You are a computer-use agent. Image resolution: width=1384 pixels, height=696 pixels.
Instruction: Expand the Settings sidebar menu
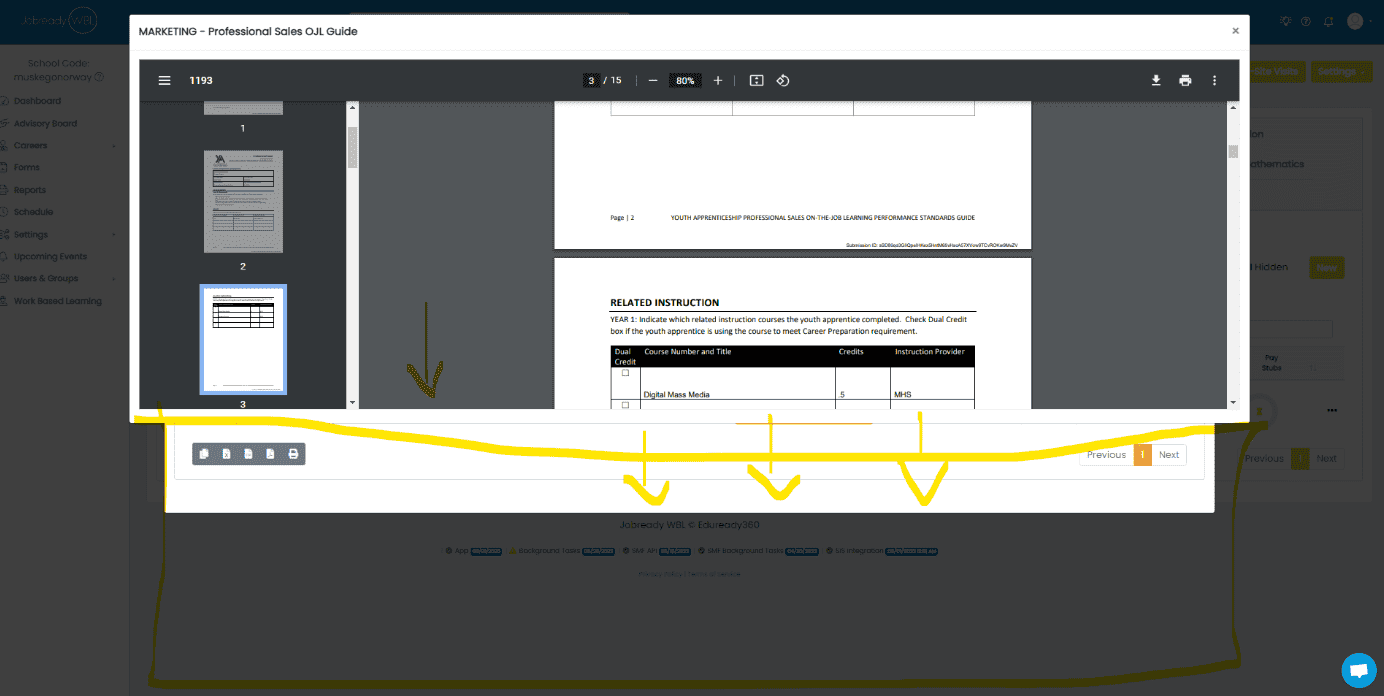pyautogui.click(x=58, y=235)
